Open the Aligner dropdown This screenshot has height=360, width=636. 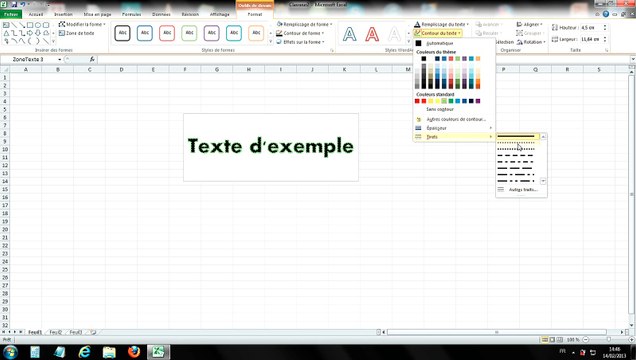point(529,24)
